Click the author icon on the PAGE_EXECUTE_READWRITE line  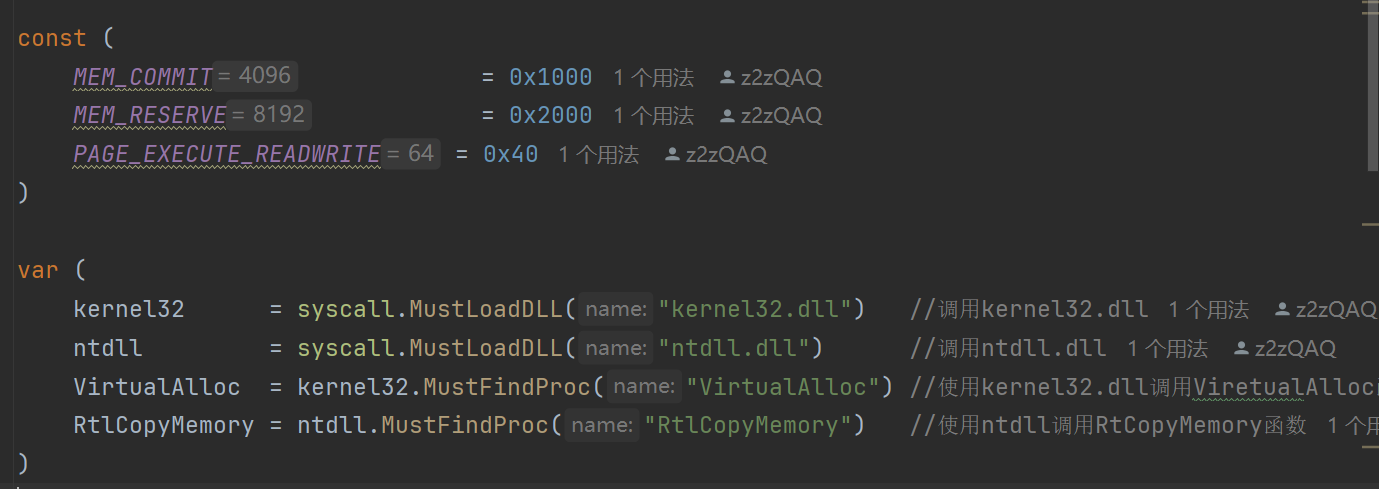tap(672, 155)
